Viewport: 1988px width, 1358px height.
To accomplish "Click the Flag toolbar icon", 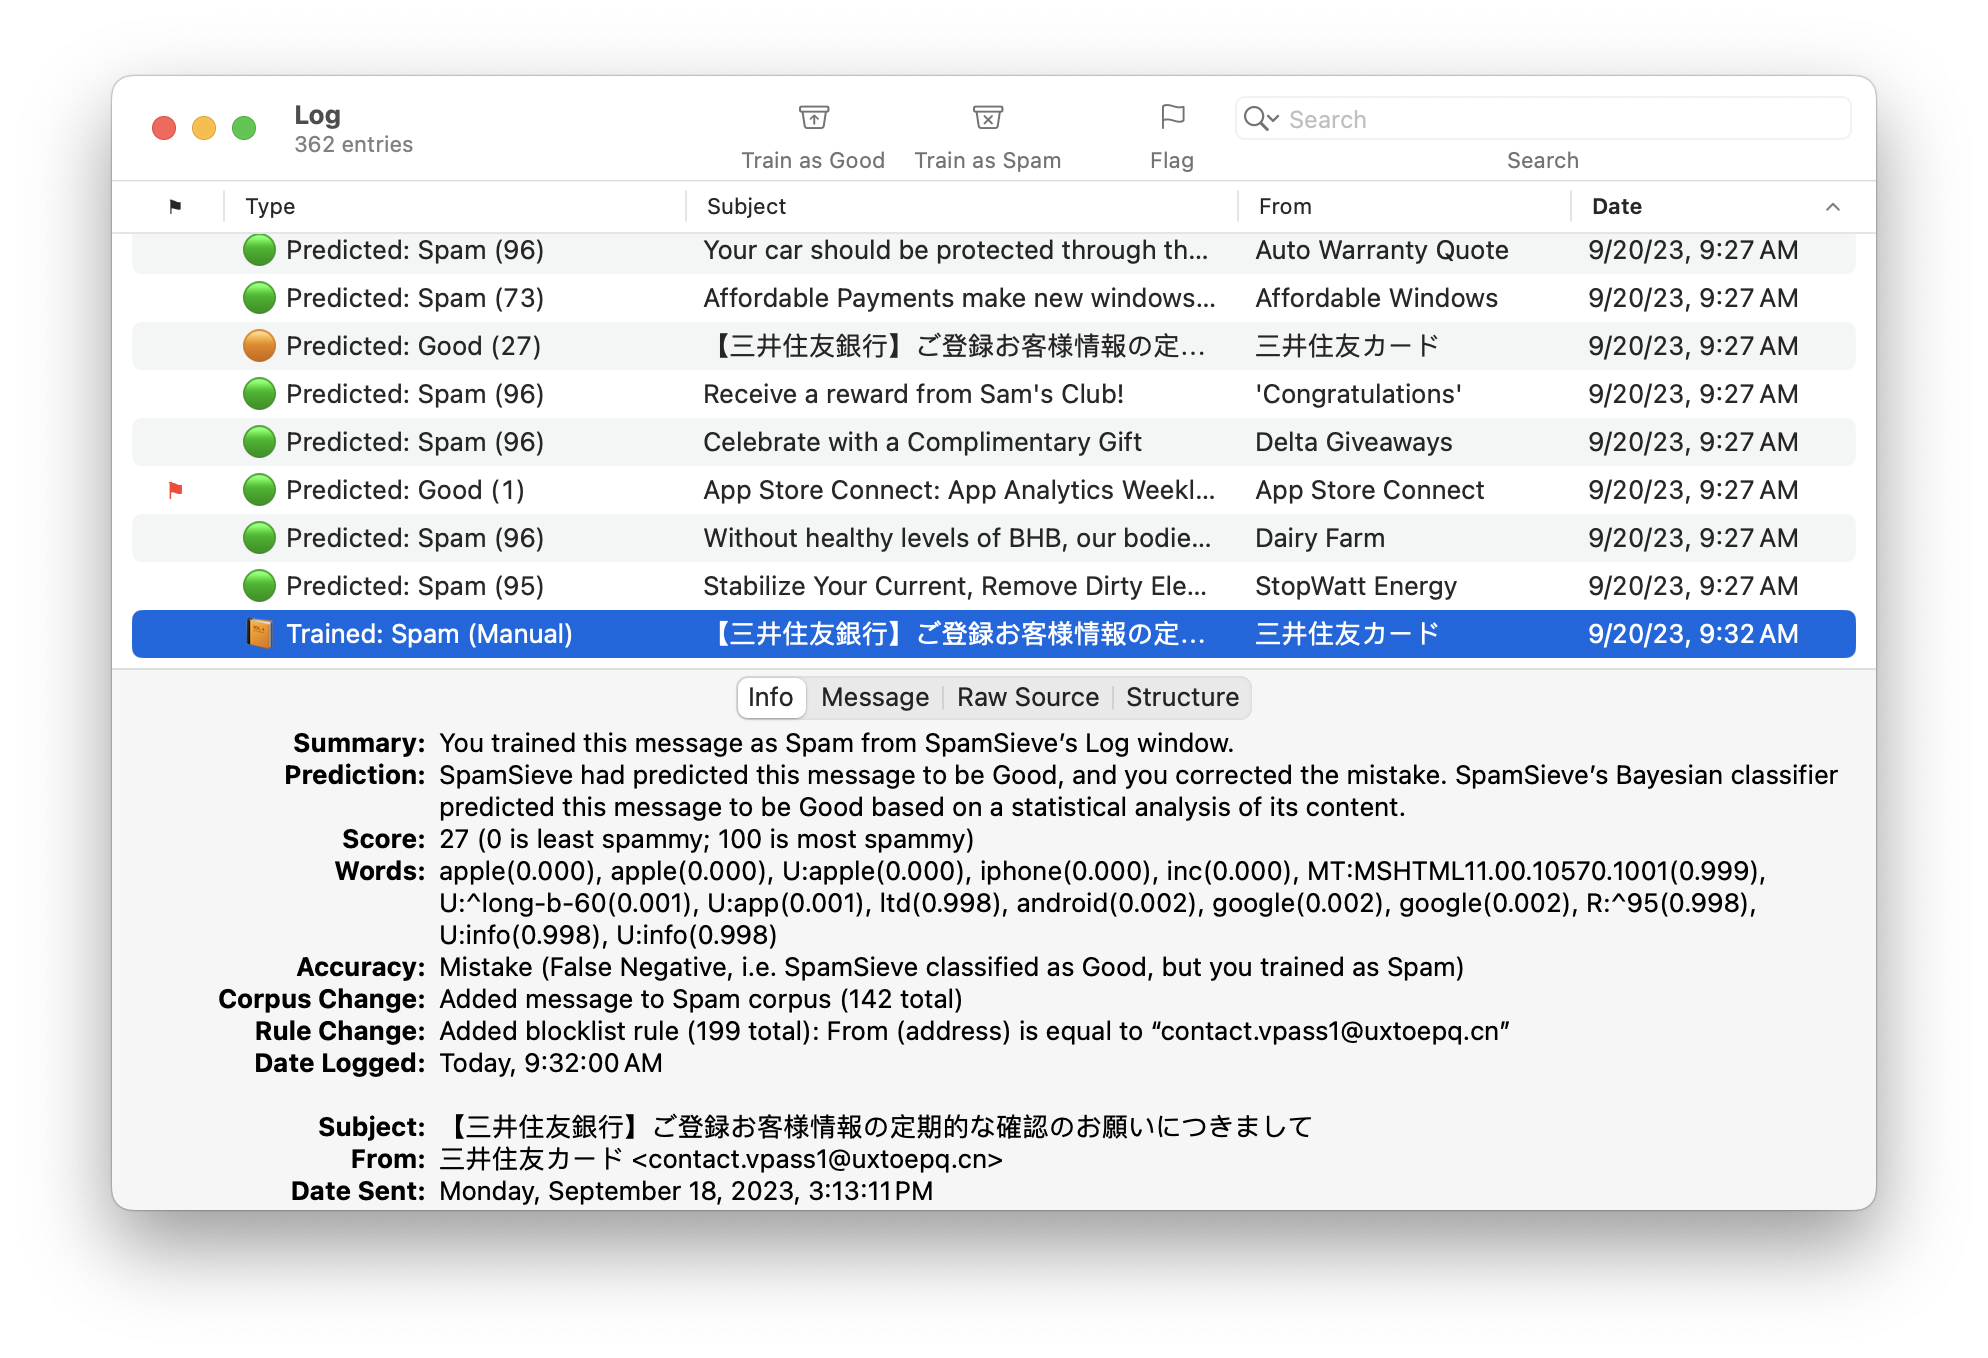I will (1172, 118).
